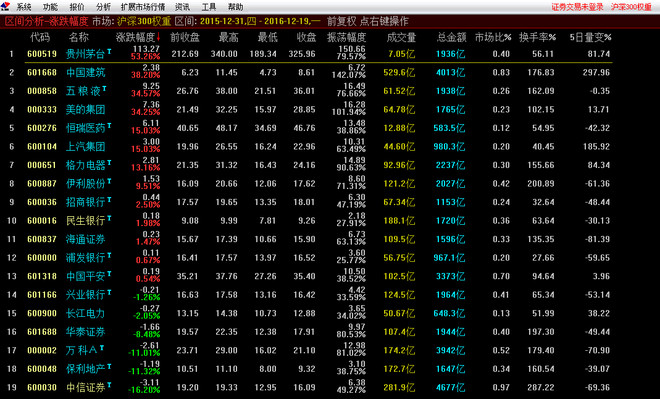The height and width of the screenshot is (399, 660).
Task: Click the date range 2015-12-31 to 2016-12-19
Action: [260, 21]
